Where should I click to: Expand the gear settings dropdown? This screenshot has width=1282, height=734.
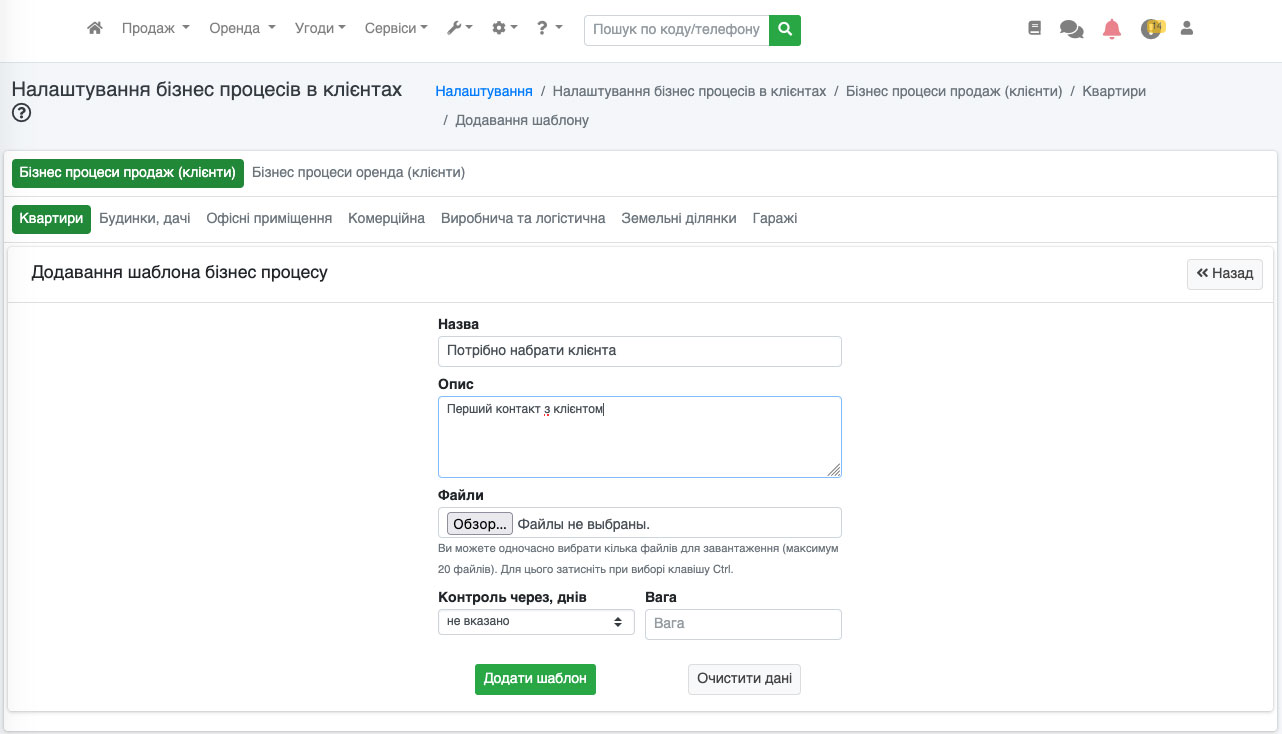(504, 29)
